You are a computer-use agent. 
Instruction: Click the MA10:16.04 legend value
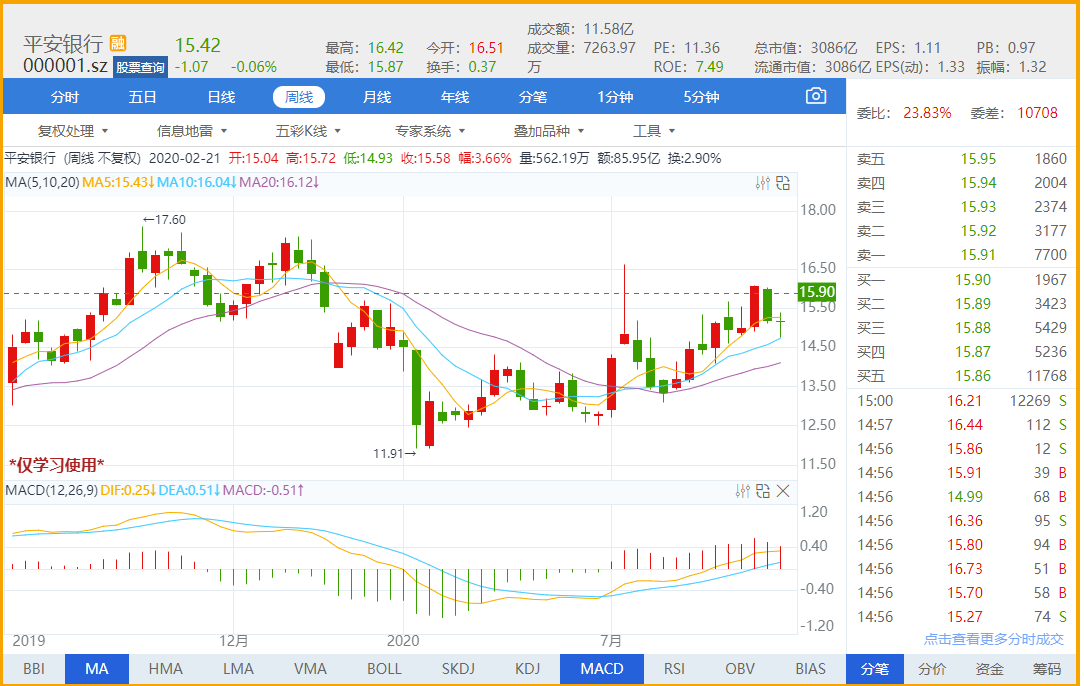coord(197,183)
